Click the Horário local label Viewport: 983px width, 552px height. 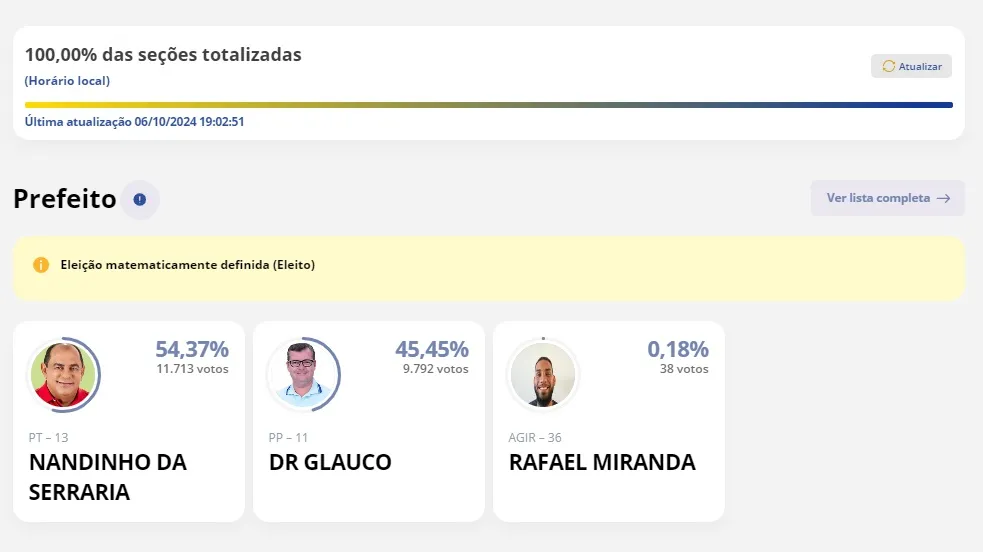[67, 81]
